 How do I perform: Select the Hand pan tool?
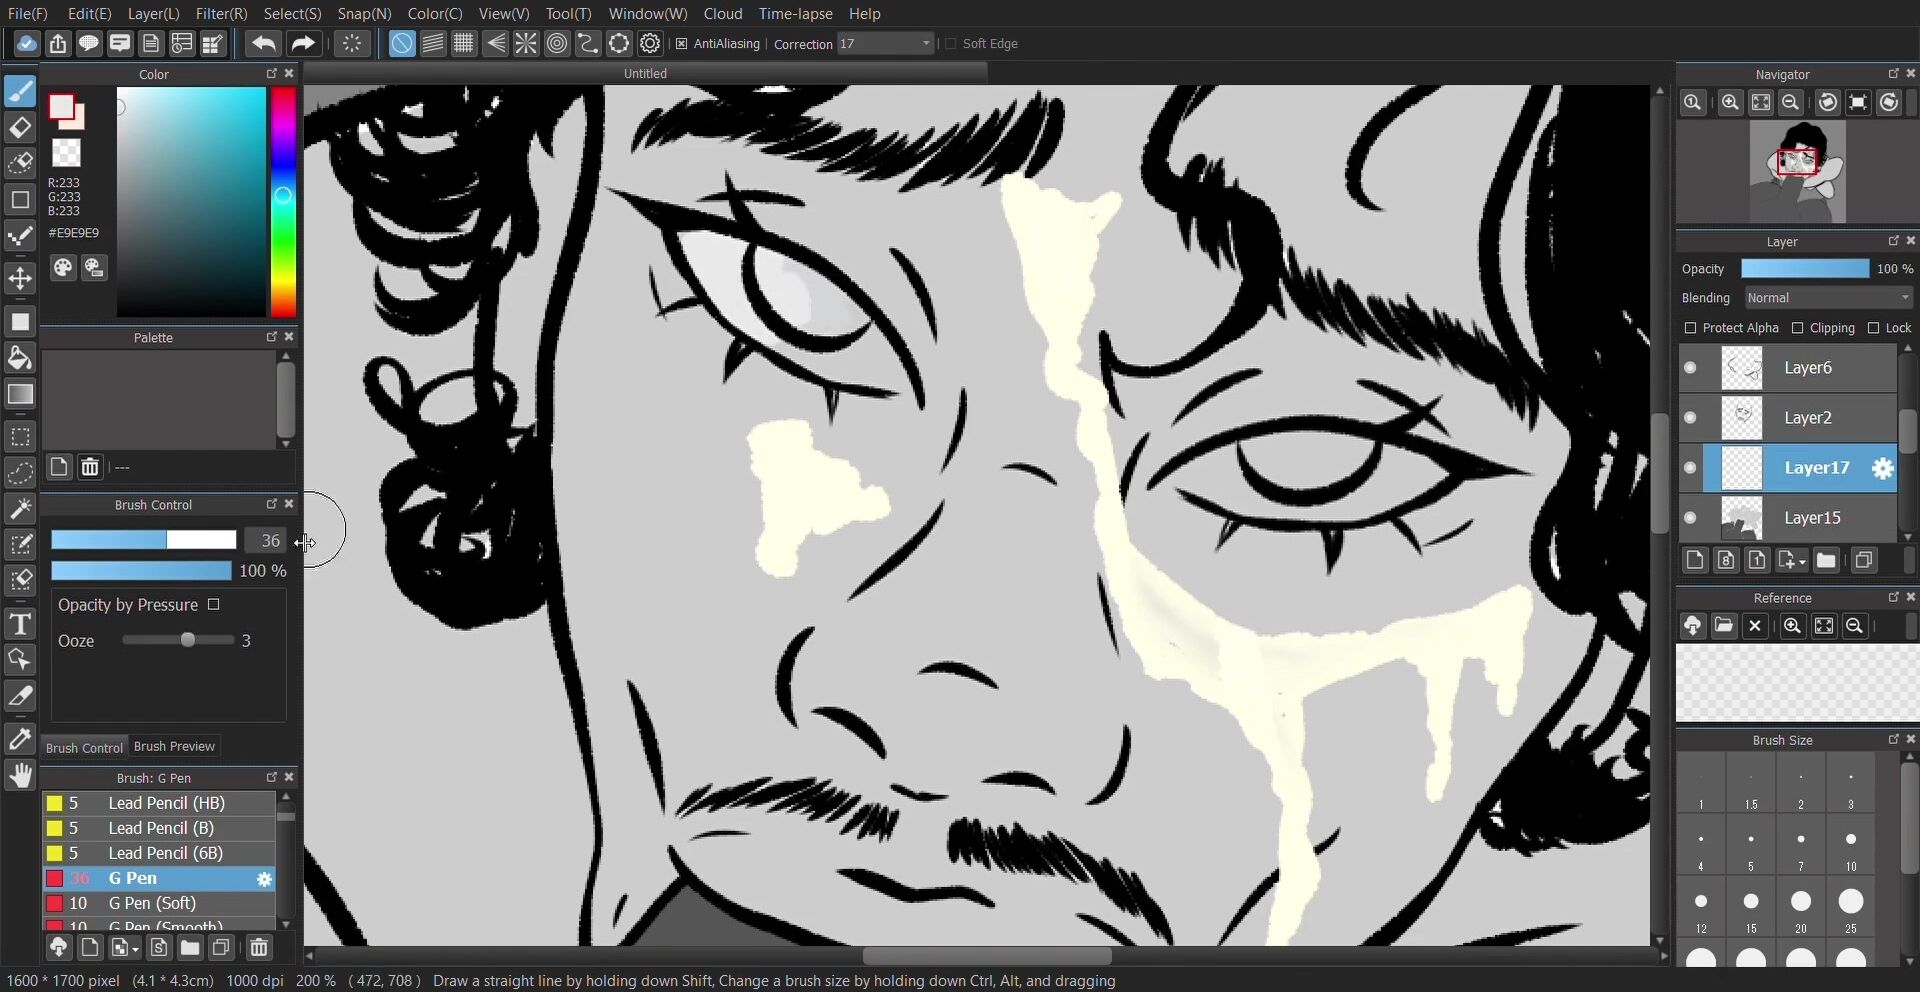pos(20,775)
